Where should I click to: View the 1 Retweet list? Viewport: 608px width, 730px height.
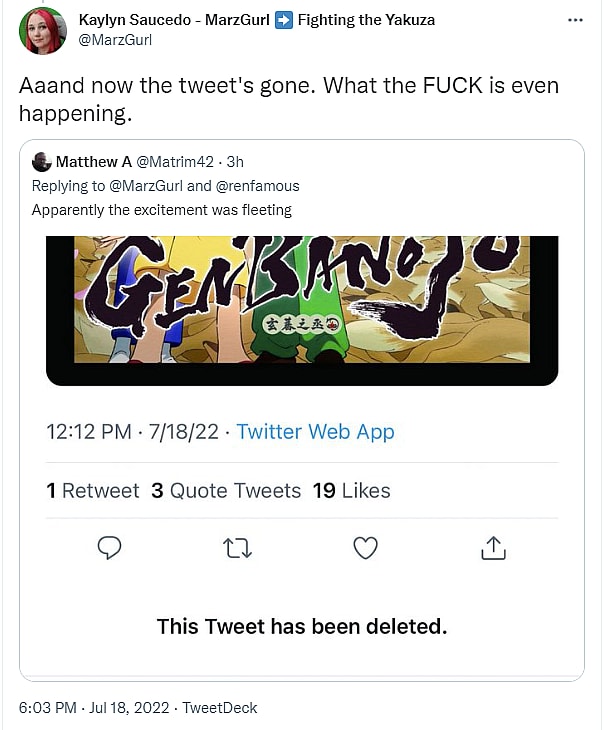(93, 491)
